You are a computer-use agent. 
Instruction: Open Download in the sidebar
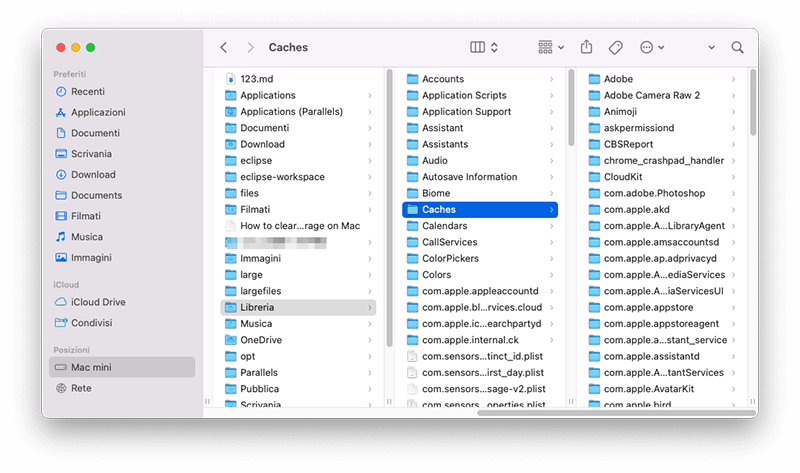click(x=122, y=175)
